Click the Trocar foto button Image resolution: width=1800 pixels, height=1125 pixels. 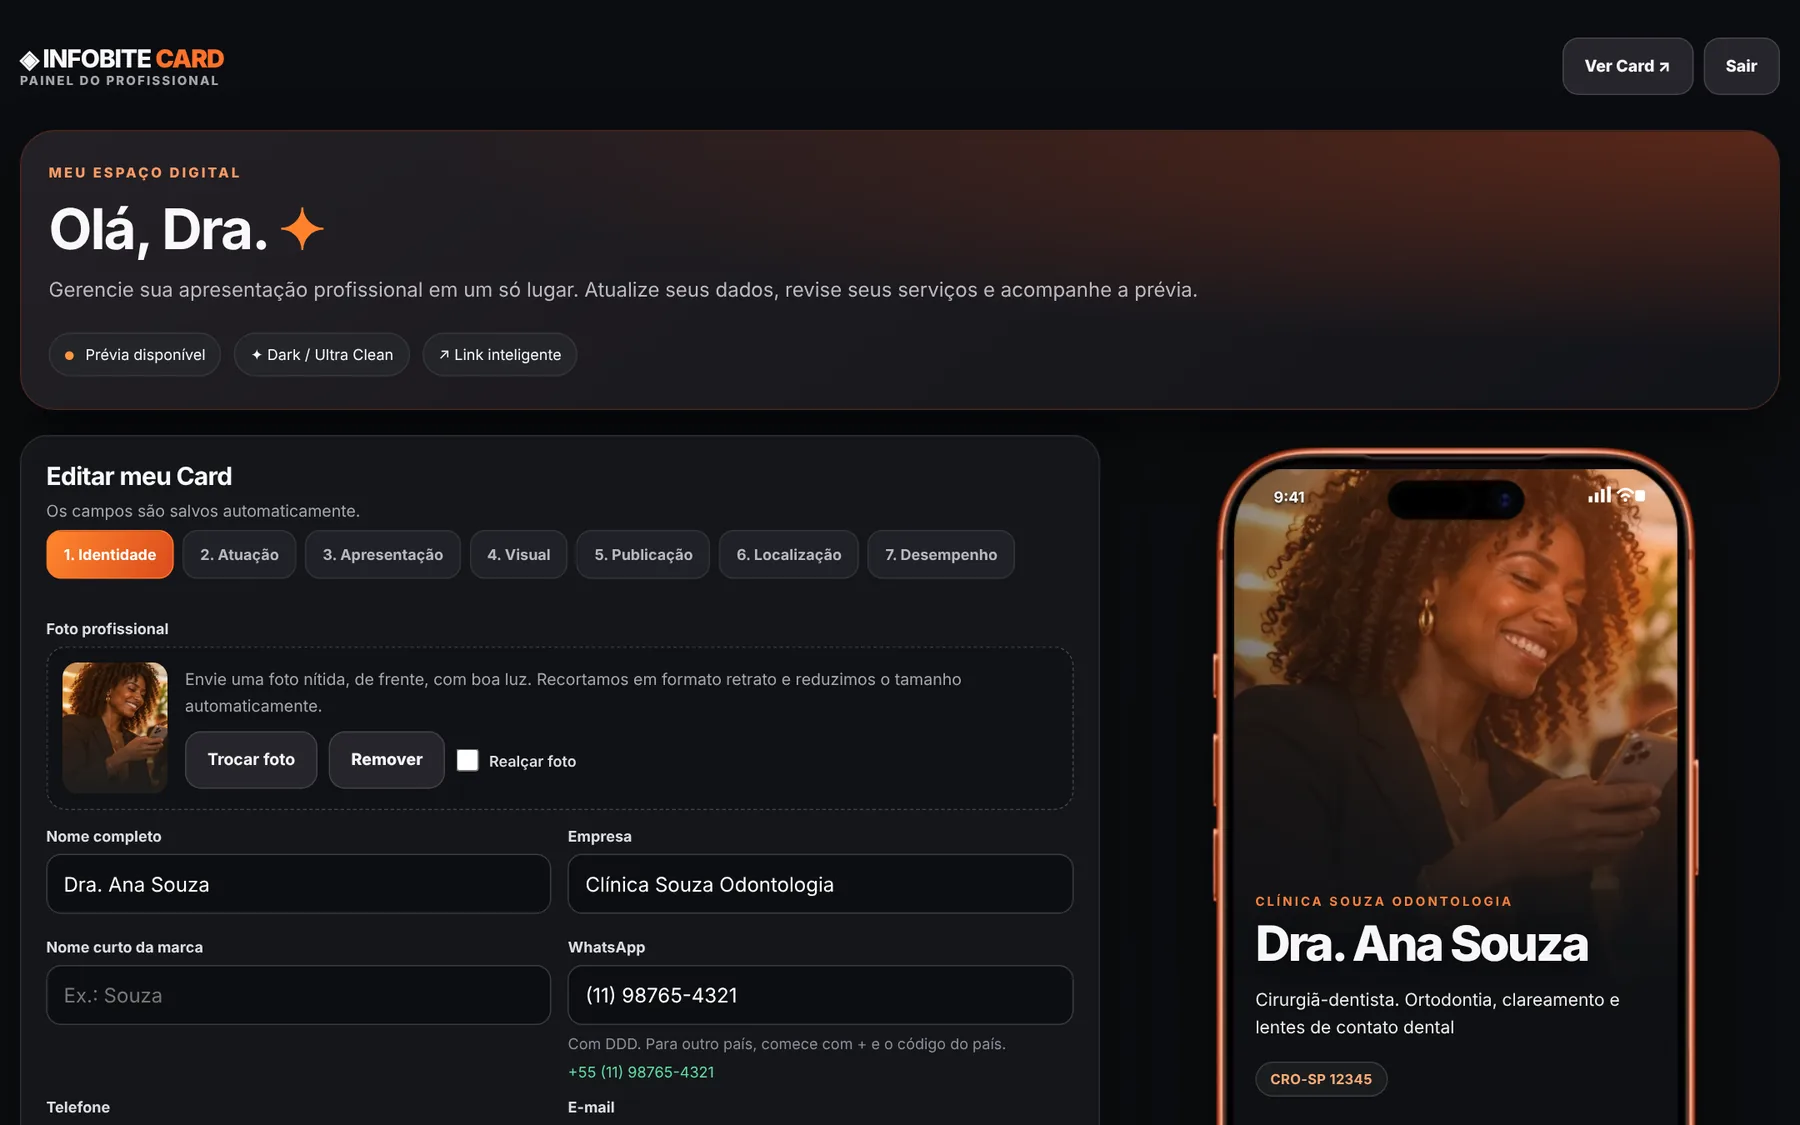coord(251,760)
